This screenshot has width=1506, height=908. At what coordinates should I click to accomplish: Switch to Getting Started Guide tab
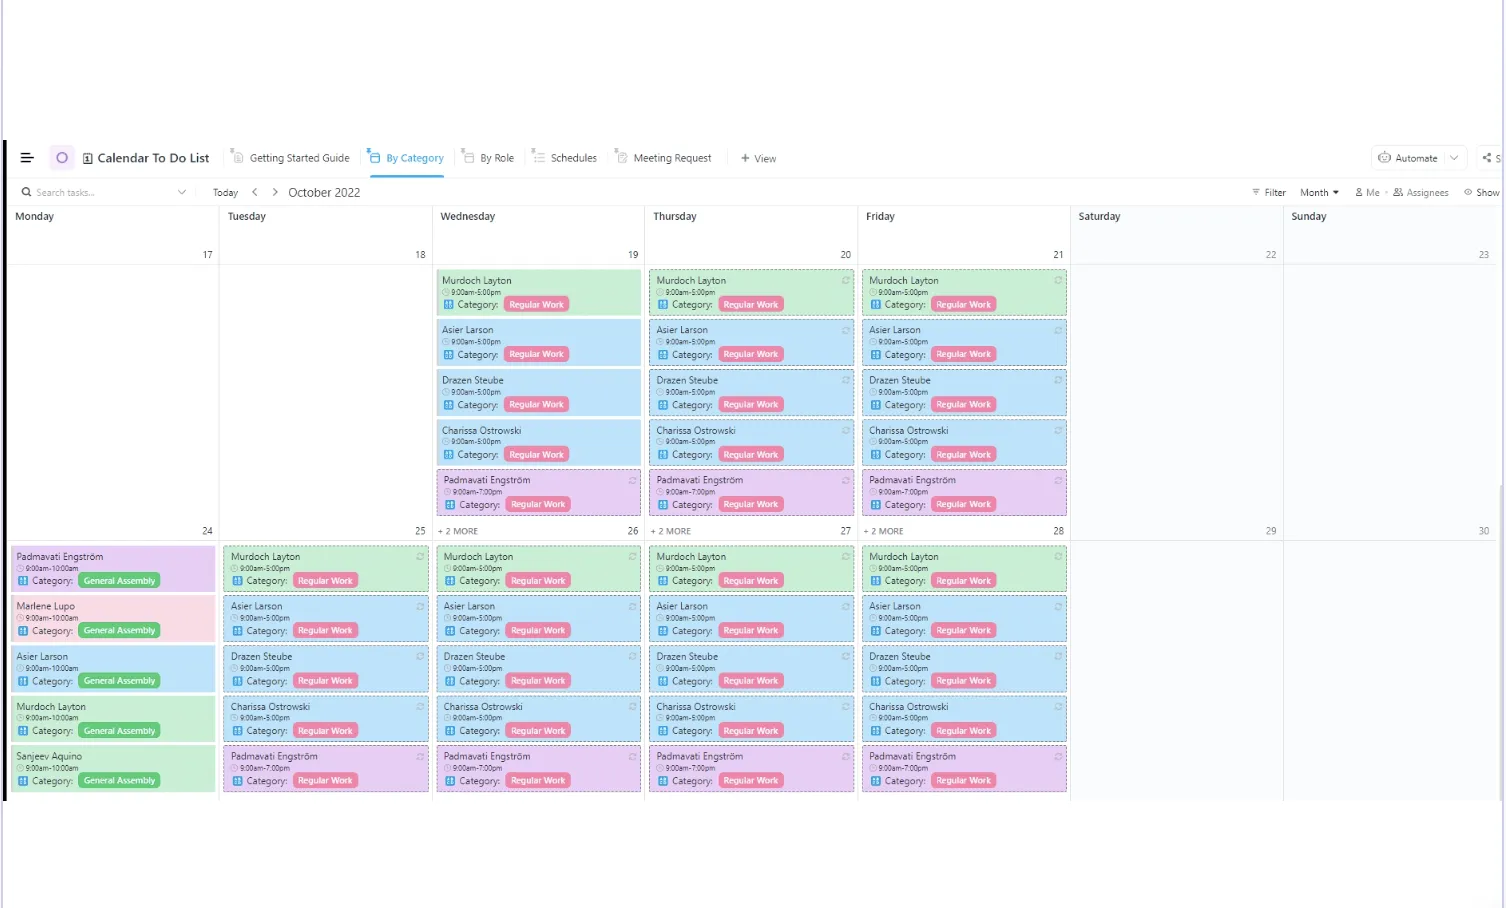pyautogui.click(x=290, y=158)
